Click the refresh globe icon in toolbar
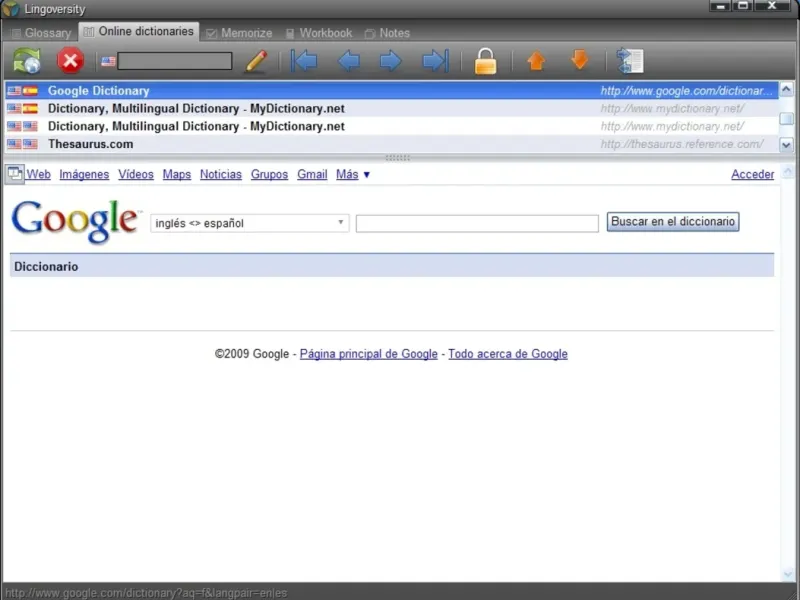Viewport: 800px width, 600px height. tap(27, 61)
